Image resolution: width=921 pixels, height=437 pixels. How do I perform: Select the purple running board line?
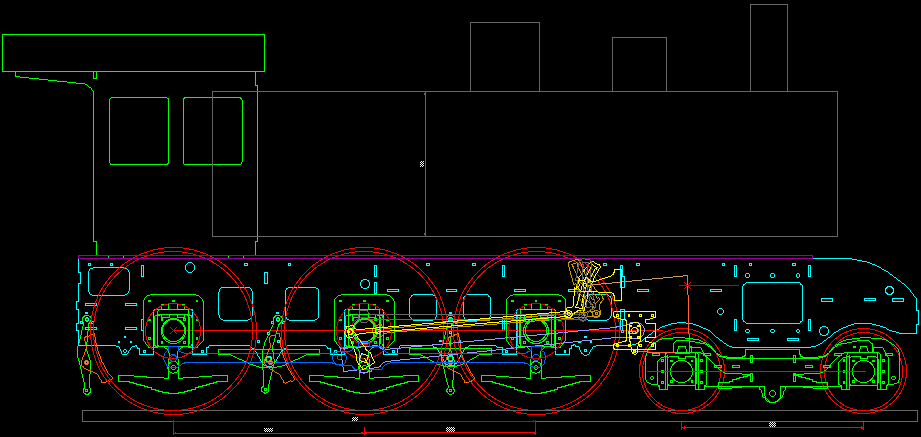(x=450, y=257)
